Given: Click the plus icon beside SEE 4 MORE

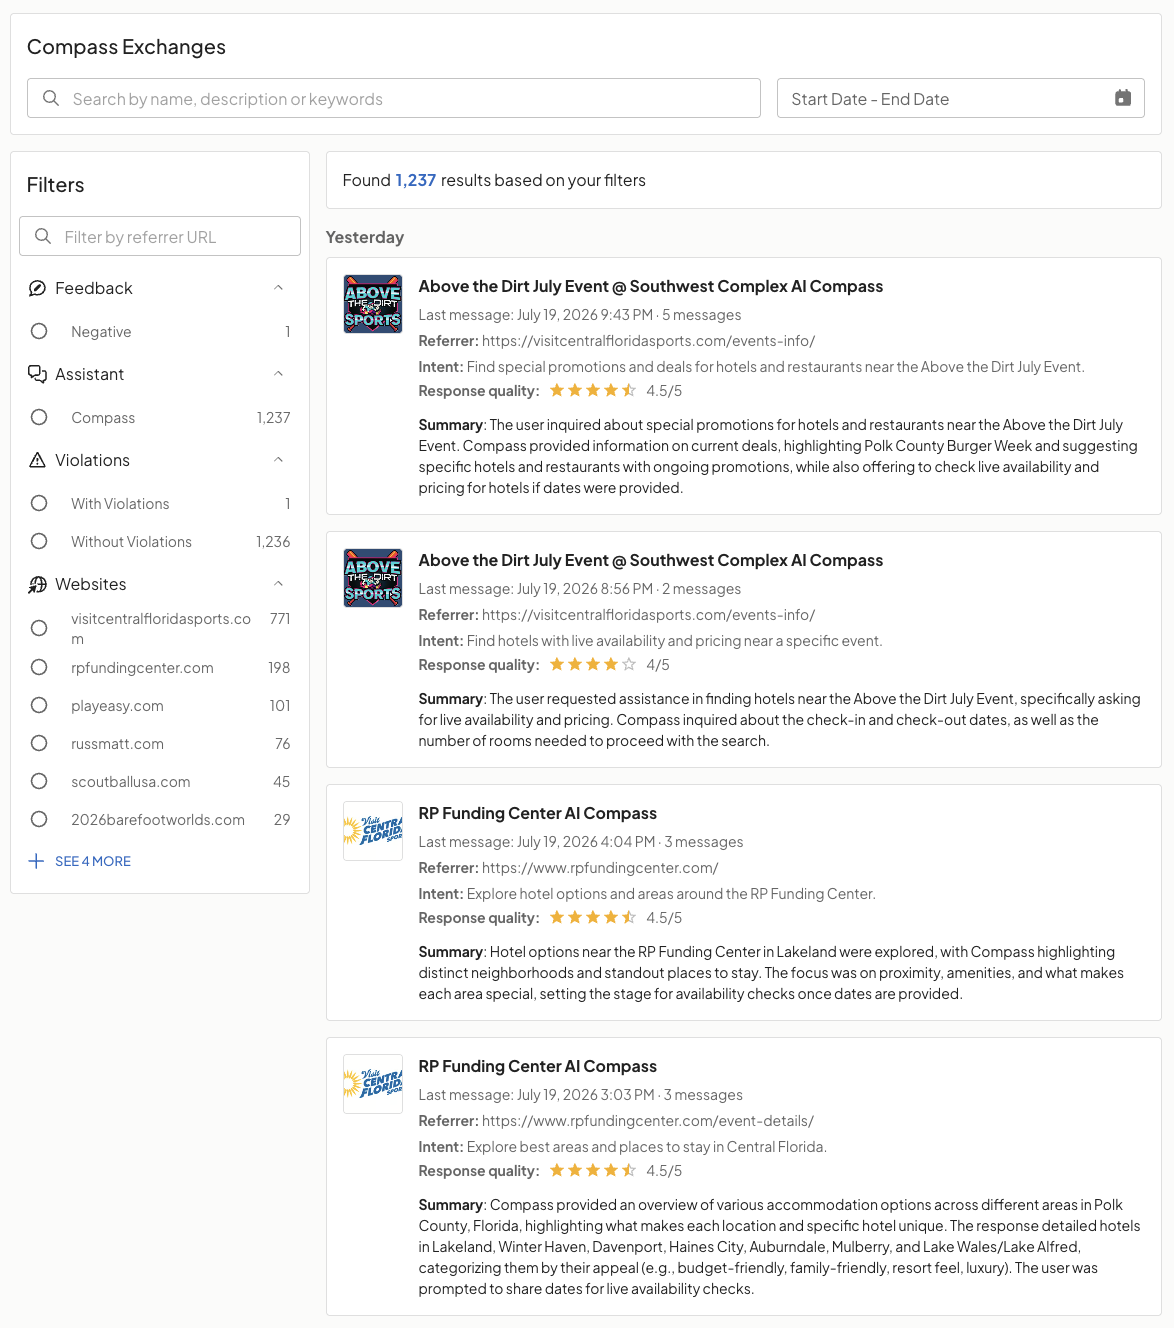Looking at the screenshot, I should pyautogui.click(x=36, y=861).
